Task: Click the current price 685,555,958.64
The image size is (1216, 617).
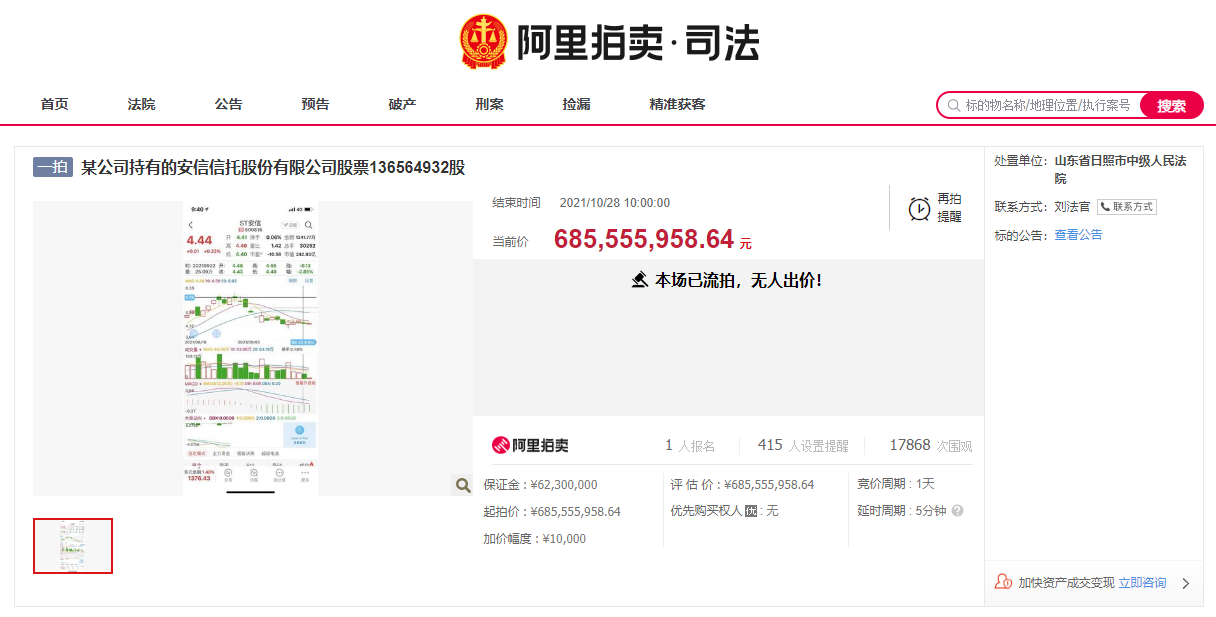Action: click(644, 240)
